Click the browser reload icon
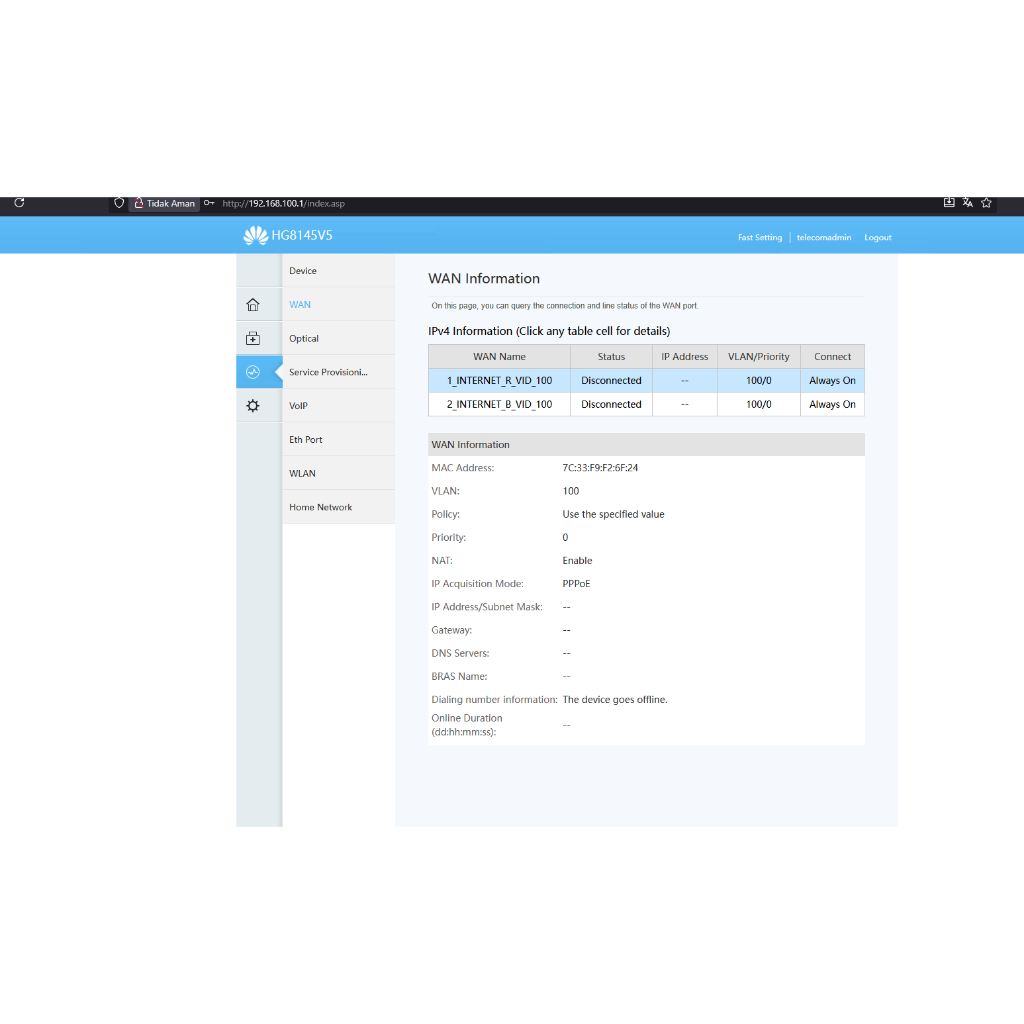Screen dimensions: 1024x1024 pos(19,203)
